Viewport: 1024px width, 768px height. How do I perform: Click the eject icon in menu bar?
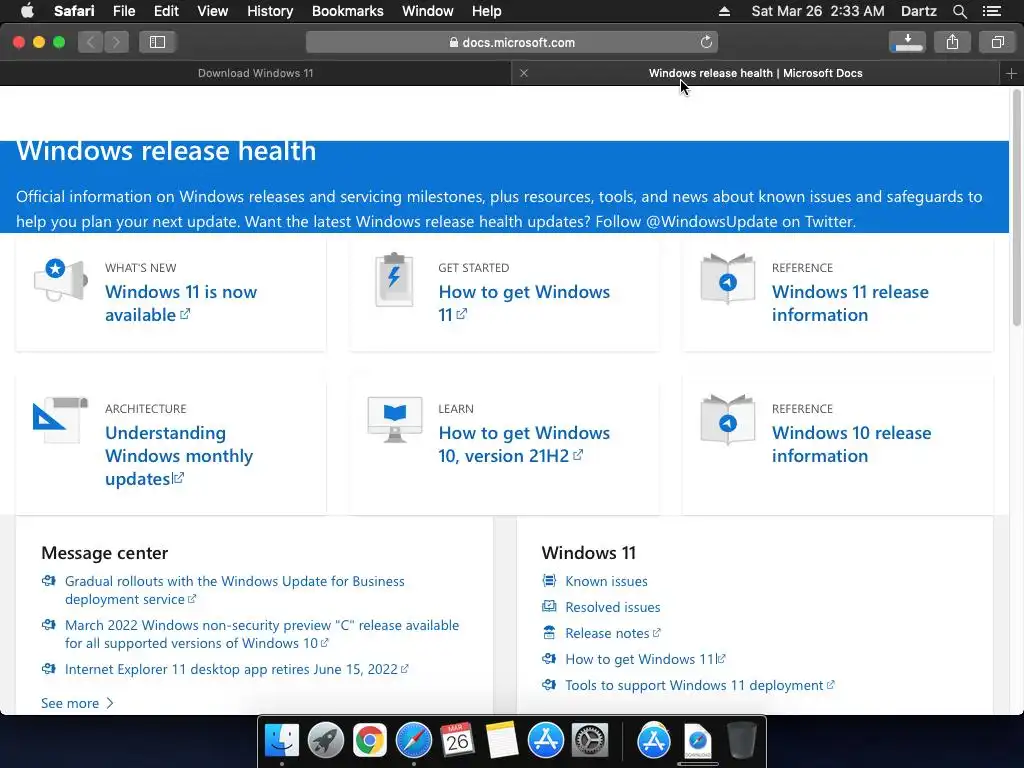click(724, 11)
